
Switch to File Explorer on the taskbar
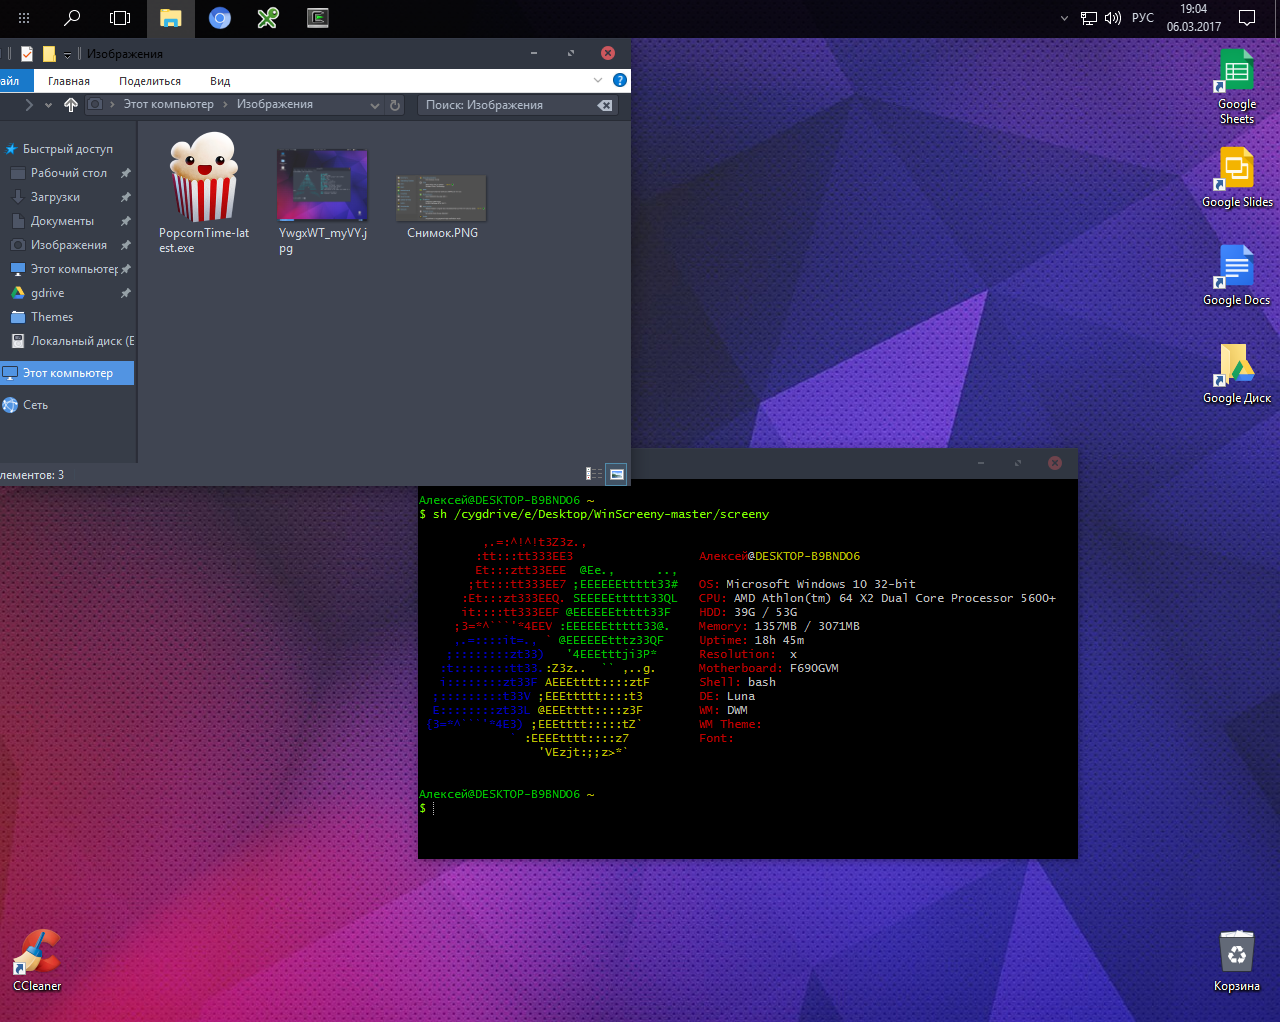point(171,18)
